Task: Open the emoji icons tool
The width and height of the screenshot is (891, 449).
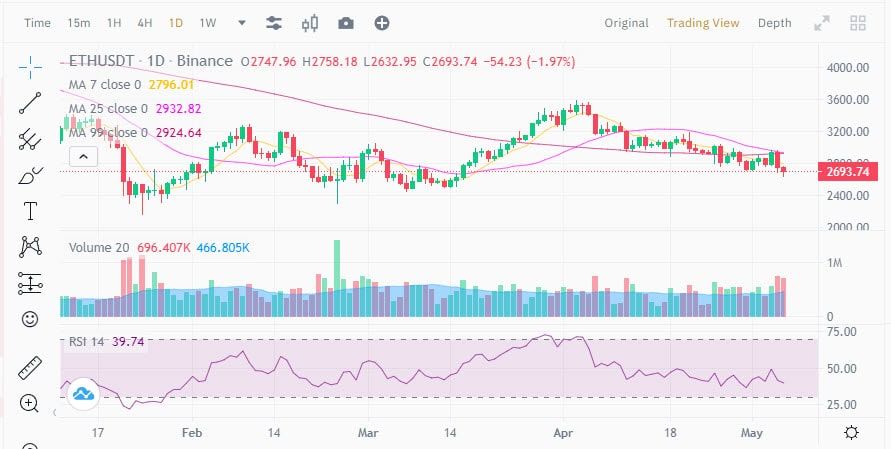Action: pos(30,319)
